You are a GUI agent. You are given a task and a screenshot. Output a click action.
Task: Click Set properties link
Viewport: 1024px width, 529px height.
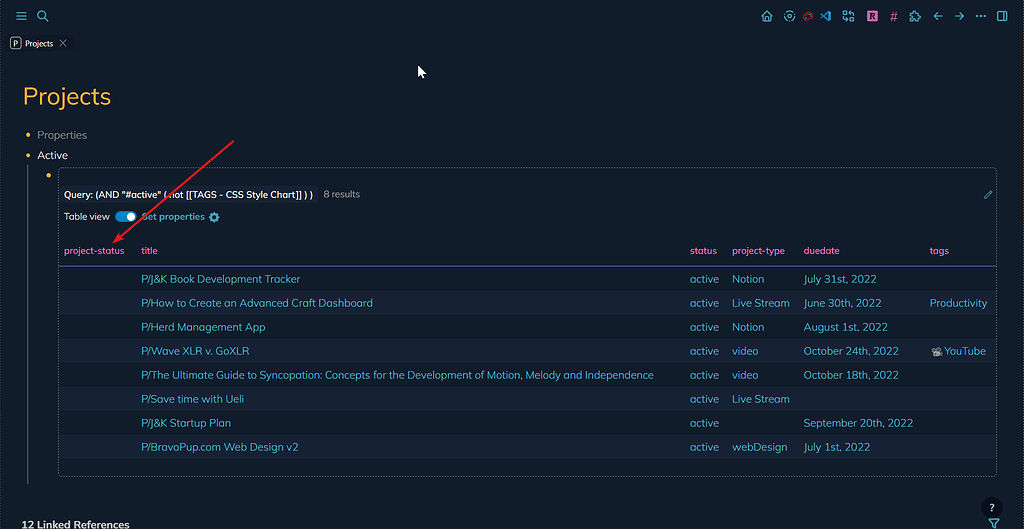(173, 217)
